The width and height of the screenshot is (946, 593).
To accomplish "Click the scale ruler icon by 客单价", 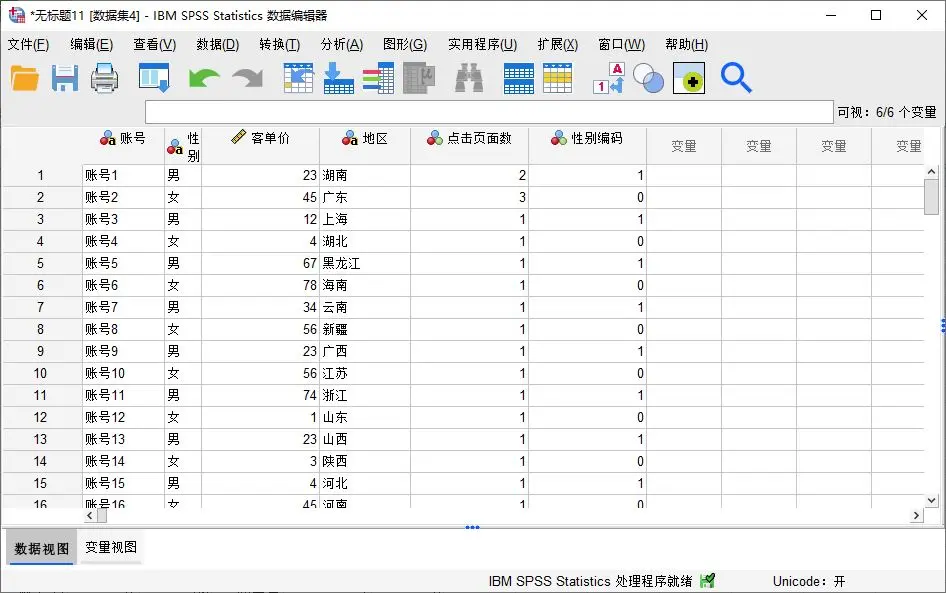I will (239, 137).
